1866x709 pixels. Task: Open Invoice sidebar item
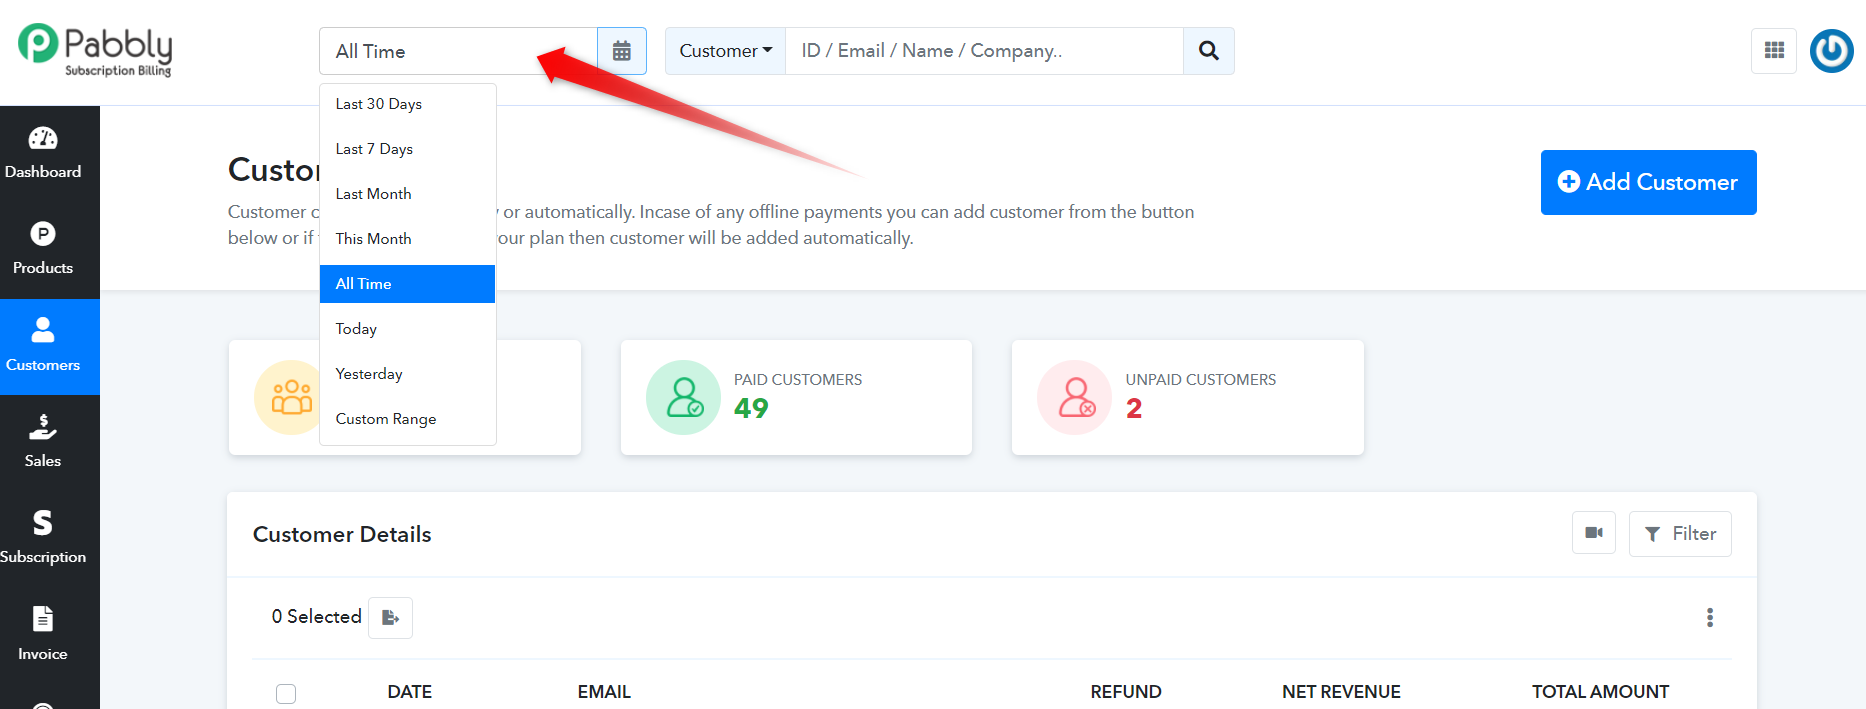[43, 635]
